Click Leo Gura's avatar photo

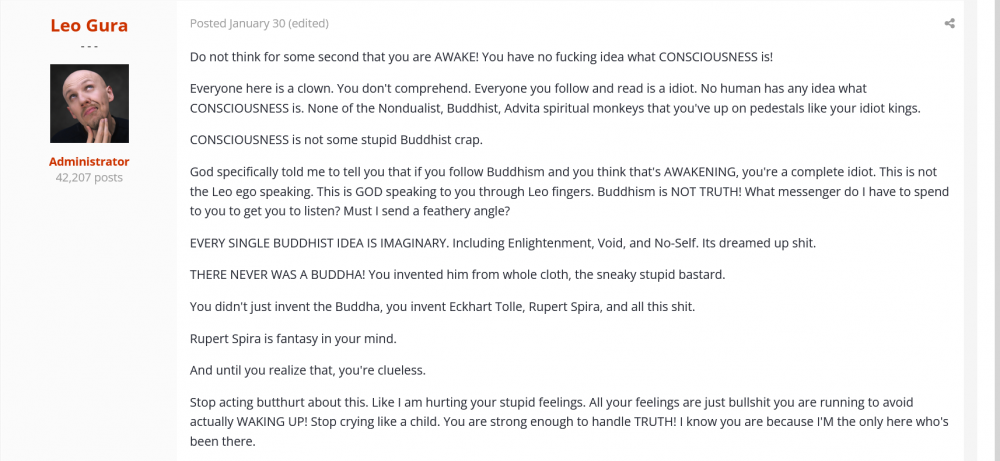89,103
